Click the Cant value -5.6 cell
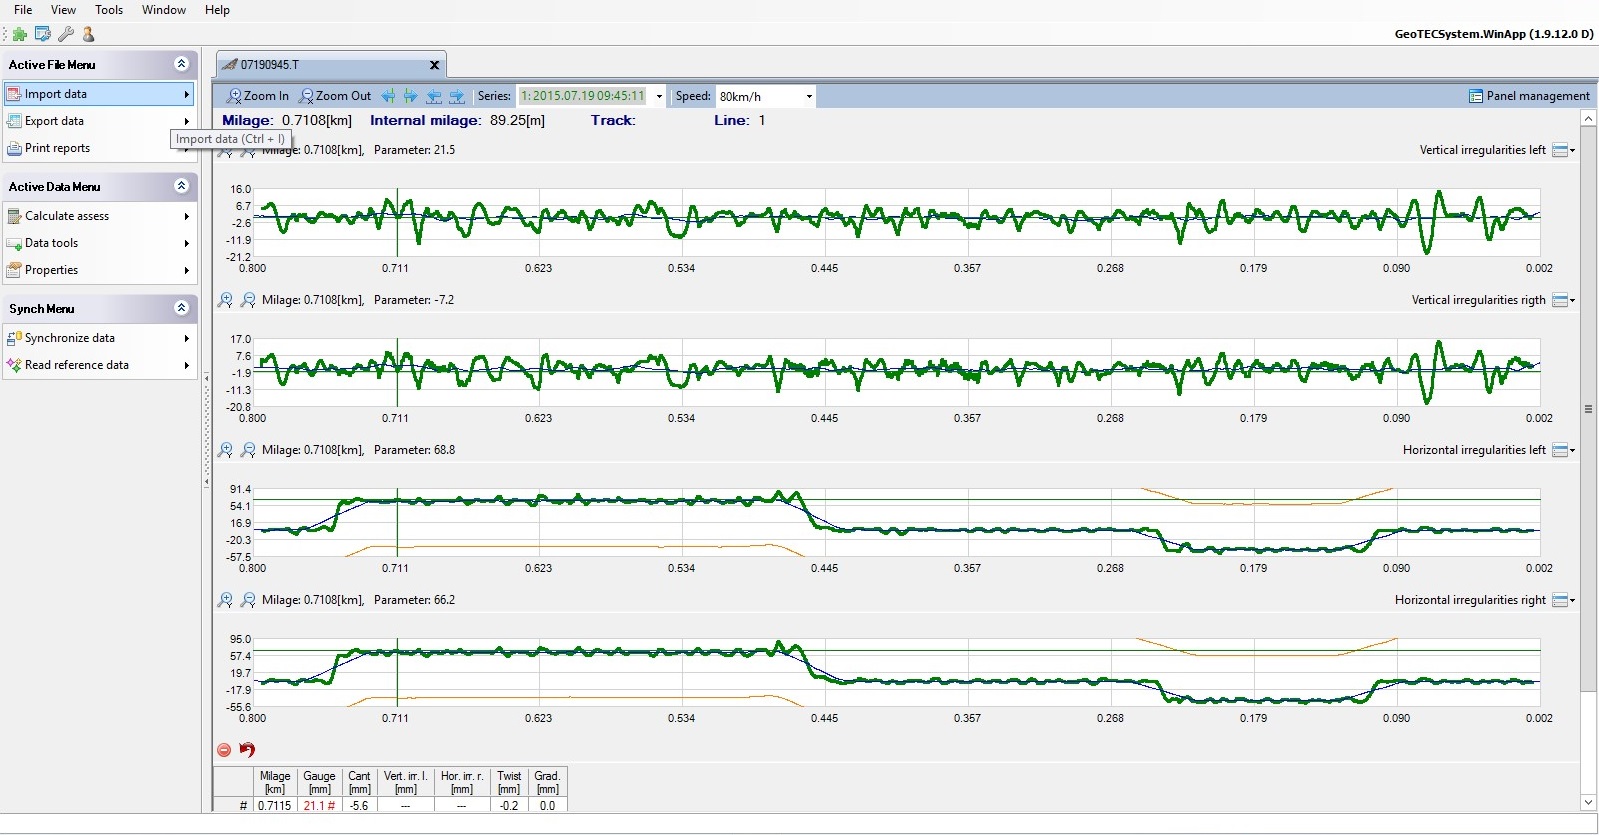 point(359,805)
